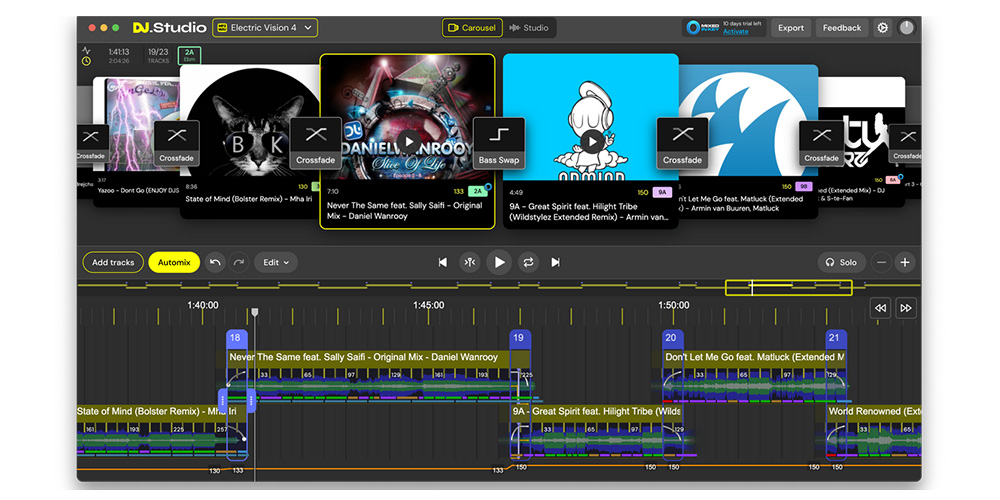Zoom in timeline with plus icon
Viewport: 1000px width, 500px height.
[905, 262]
